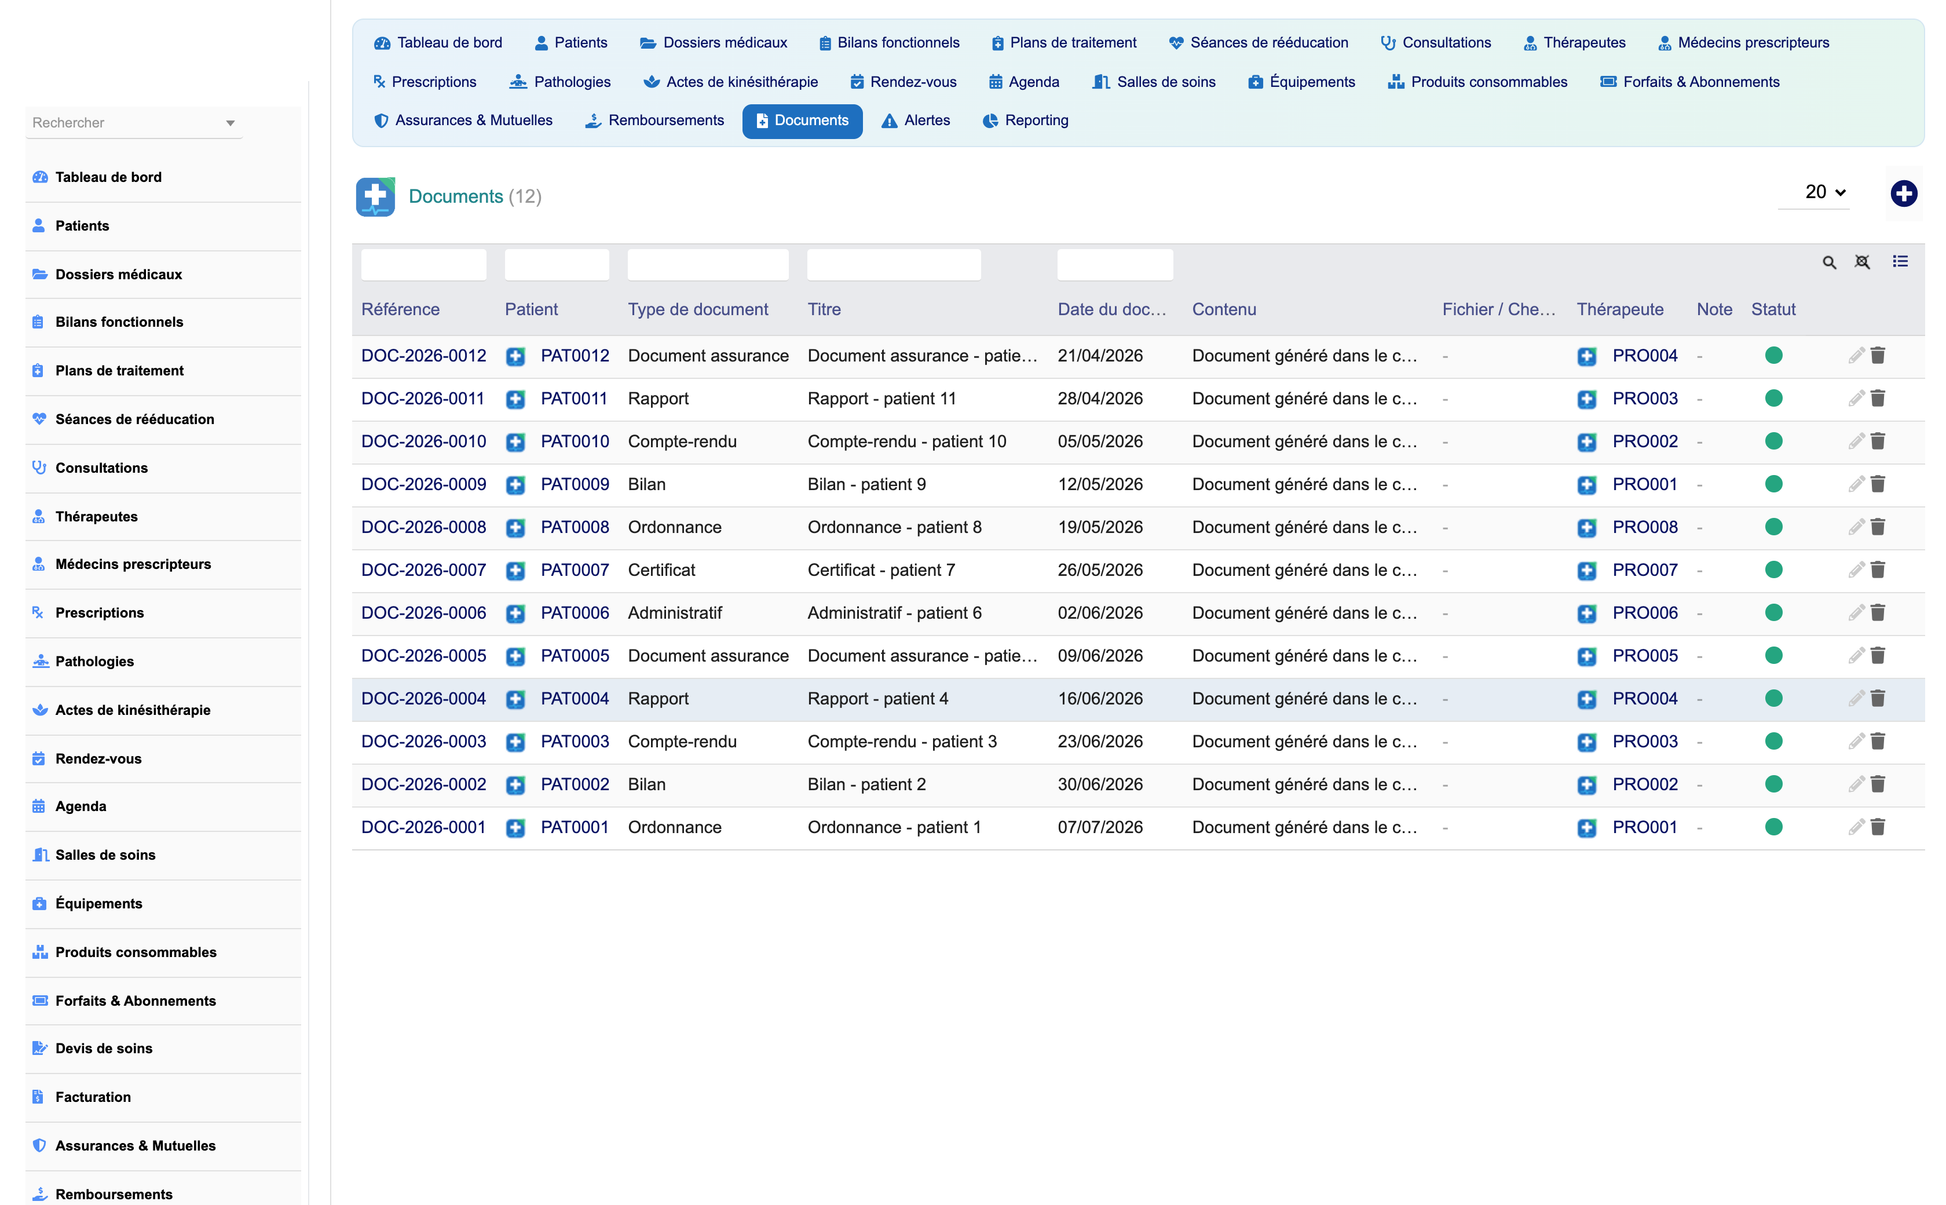Click trash icon on DOC-2026-0010 row
This screenshot has height=1205, width=1946.
point(1878,441)
